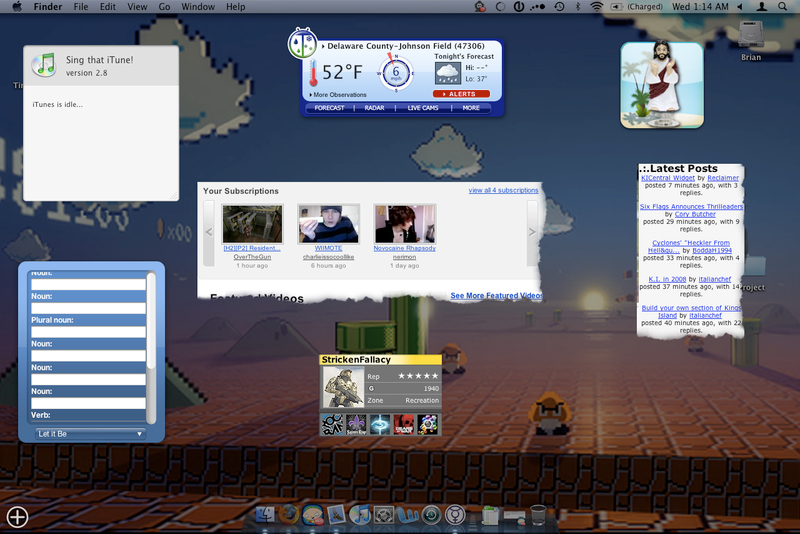800x534 pixels.
Task: Click the Novocaine Rhapsody video thumbnail
Action: pyautogui.click(x=405, y=224)
